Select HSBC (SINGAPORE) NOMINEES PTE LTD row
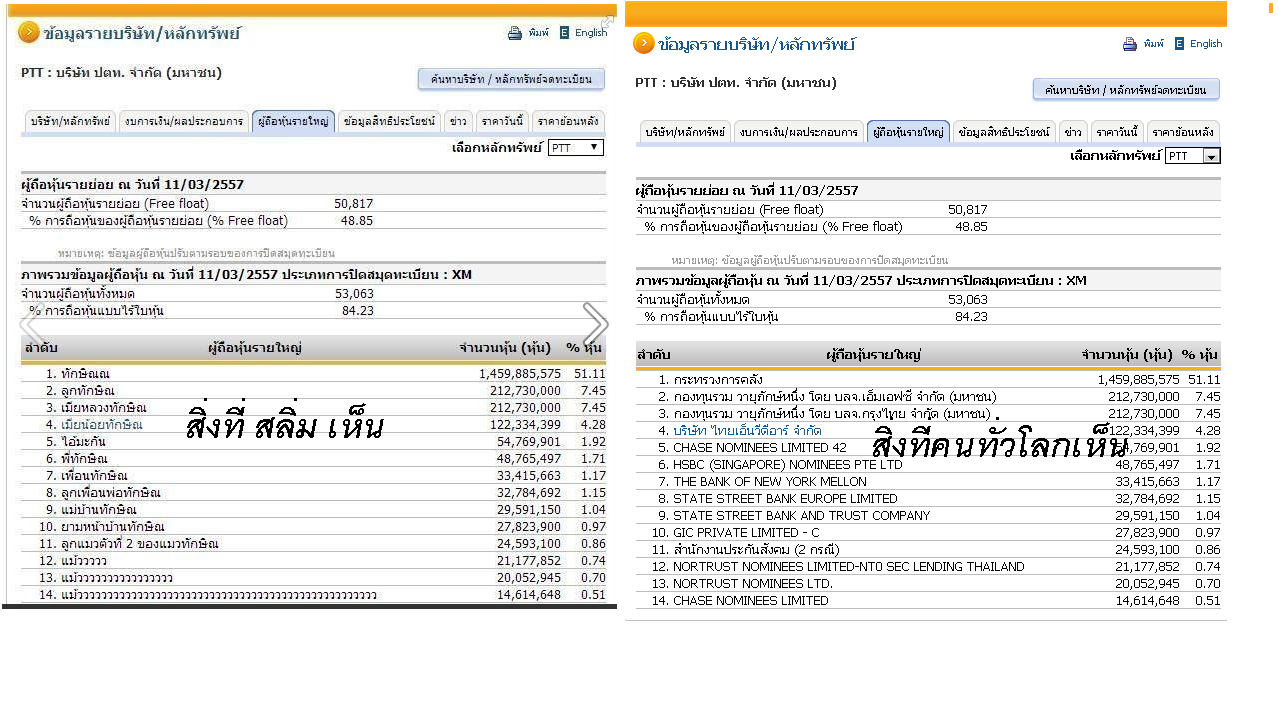The width and height of the screenshot is (1278, 724). (928, 464)
